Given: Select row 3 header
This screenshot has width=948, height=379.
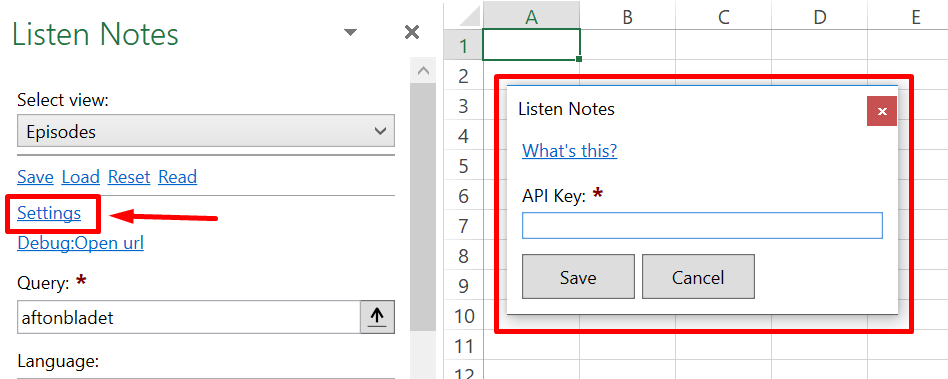Looking at the screenshot, I should coord(464,106).
